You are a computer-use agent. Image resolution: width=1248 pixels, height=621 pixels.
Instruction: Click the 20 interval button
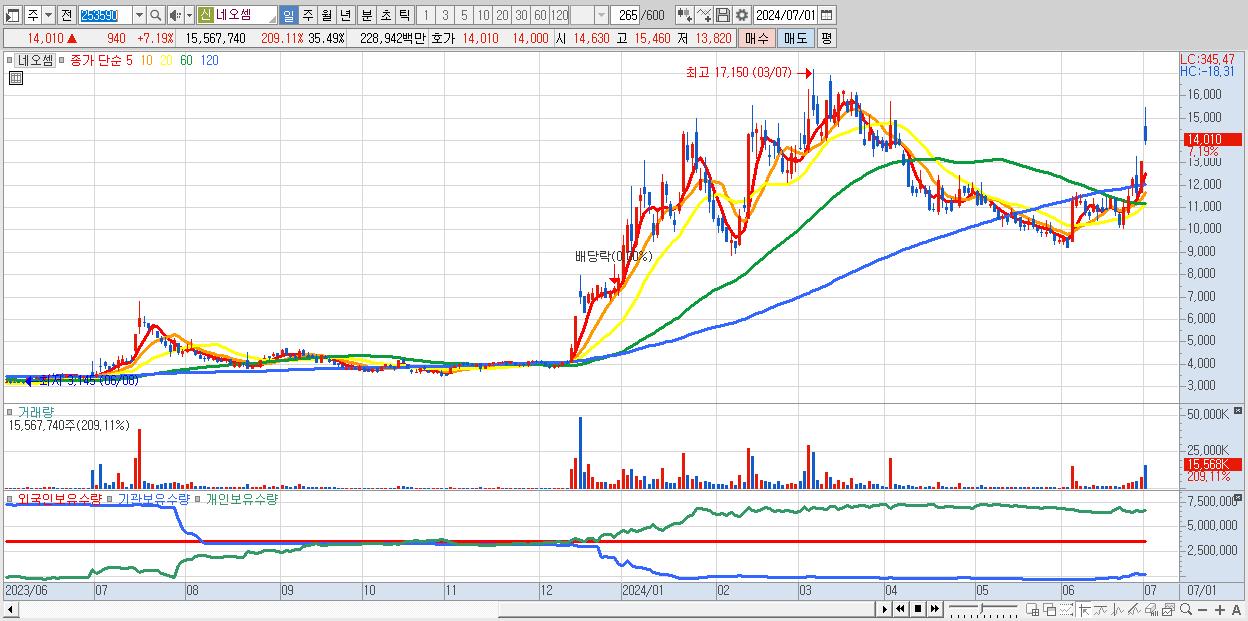point(502,15)
